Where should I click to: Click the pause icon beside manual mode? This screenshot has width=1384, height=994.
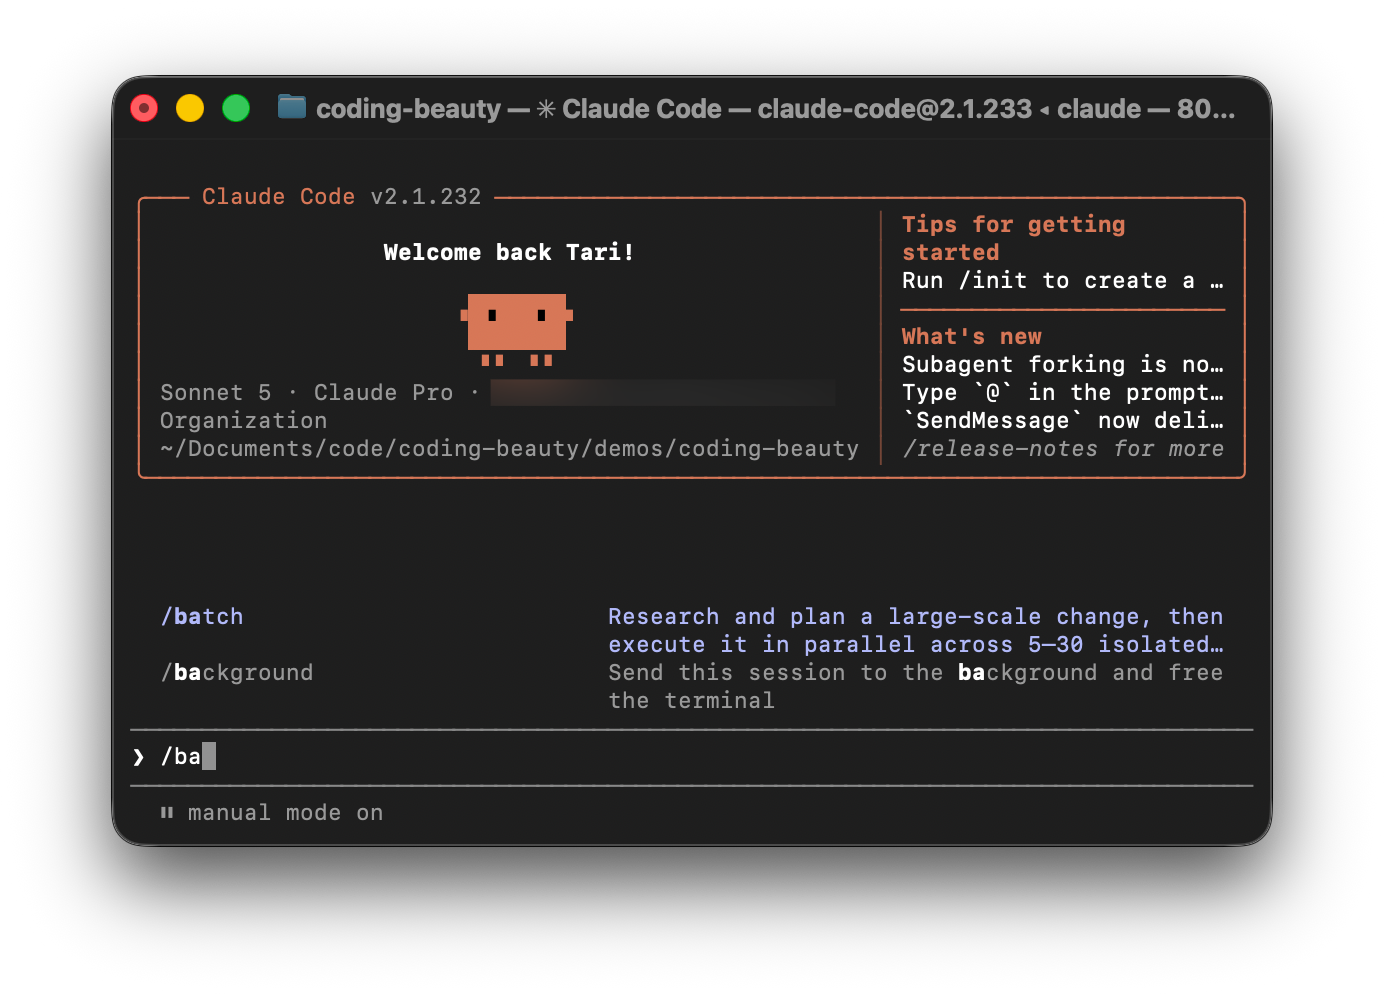tap(167, 813)
